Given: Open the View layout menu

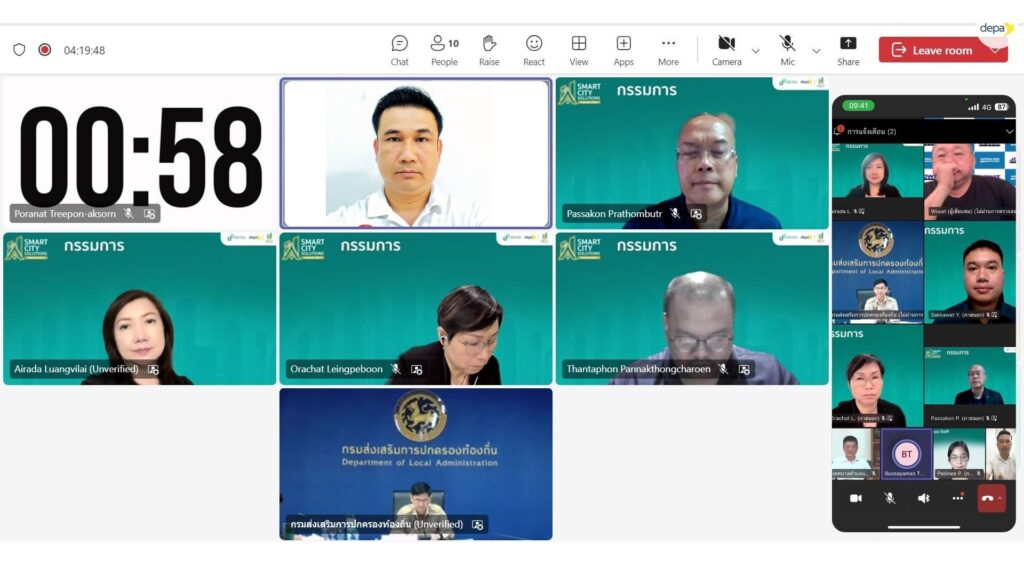Looking at the screenshot, I should [579, 50].
